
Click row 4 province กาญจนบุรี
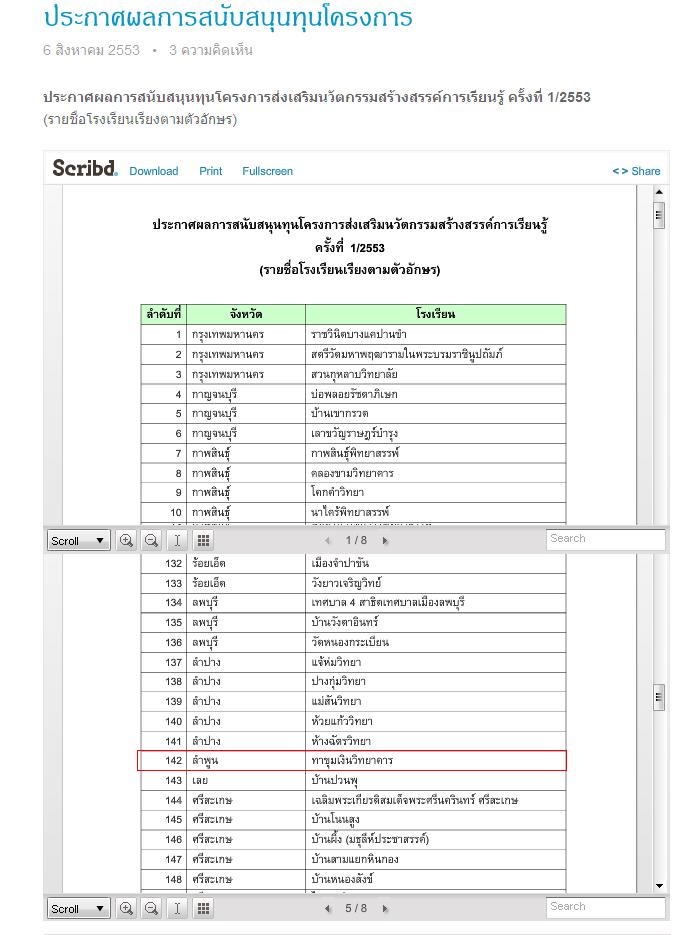tap(214, 394)
